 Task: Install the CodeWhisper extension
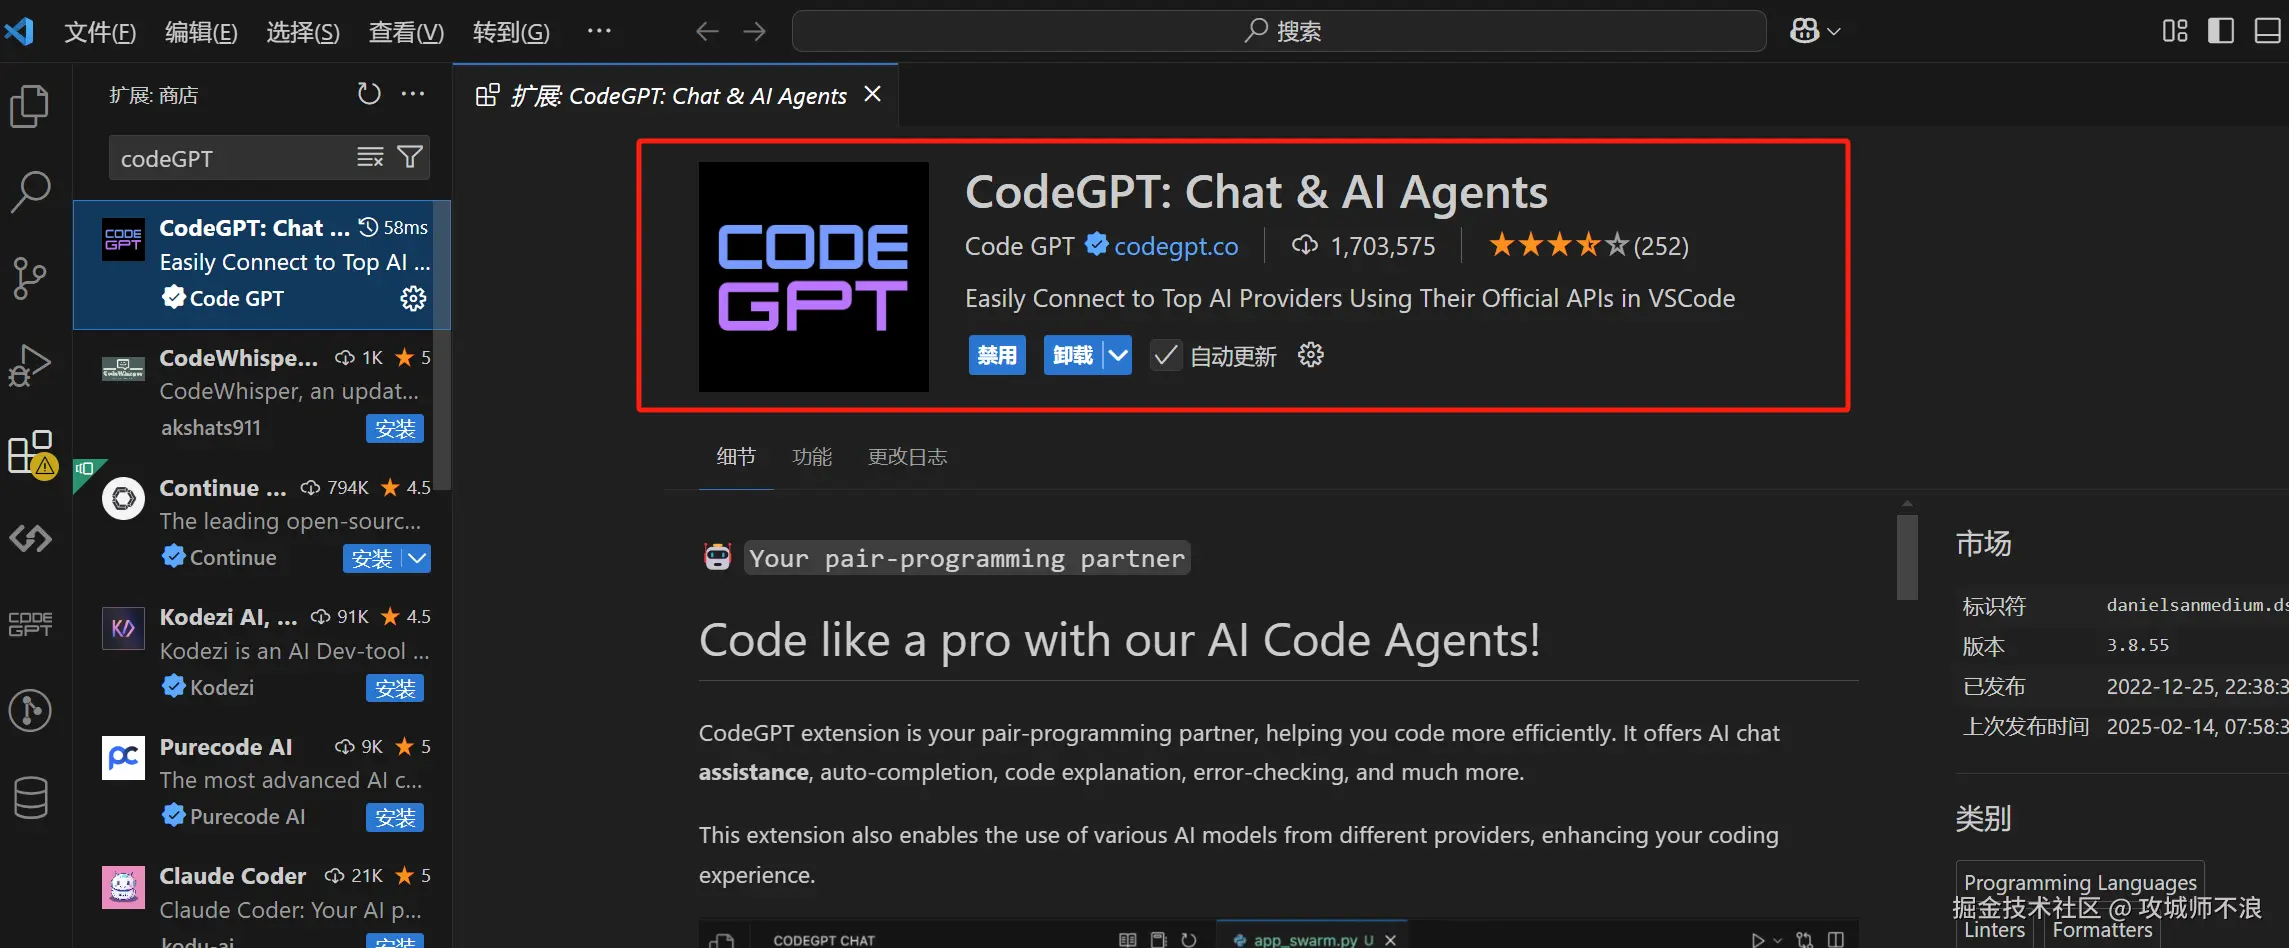click(395, 429)
